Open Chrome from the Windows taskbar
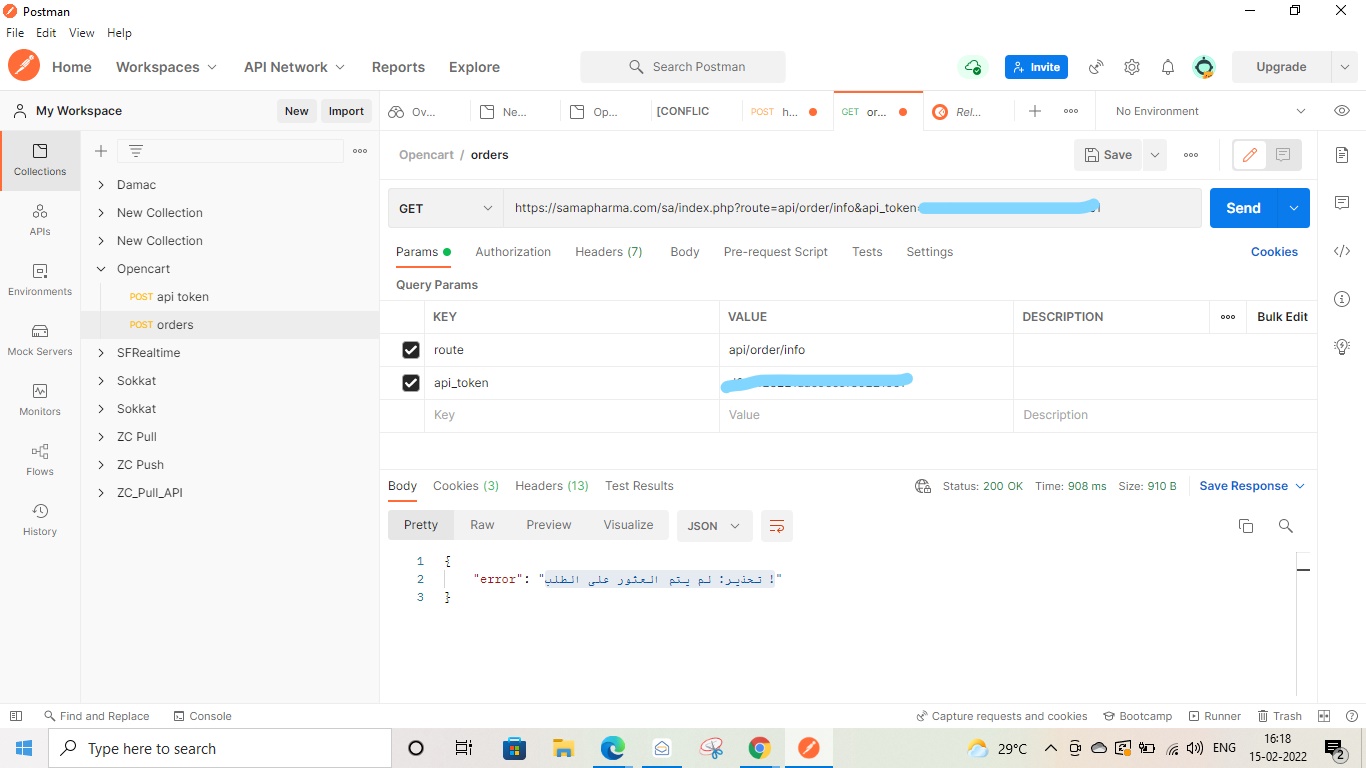 point(759,748)
